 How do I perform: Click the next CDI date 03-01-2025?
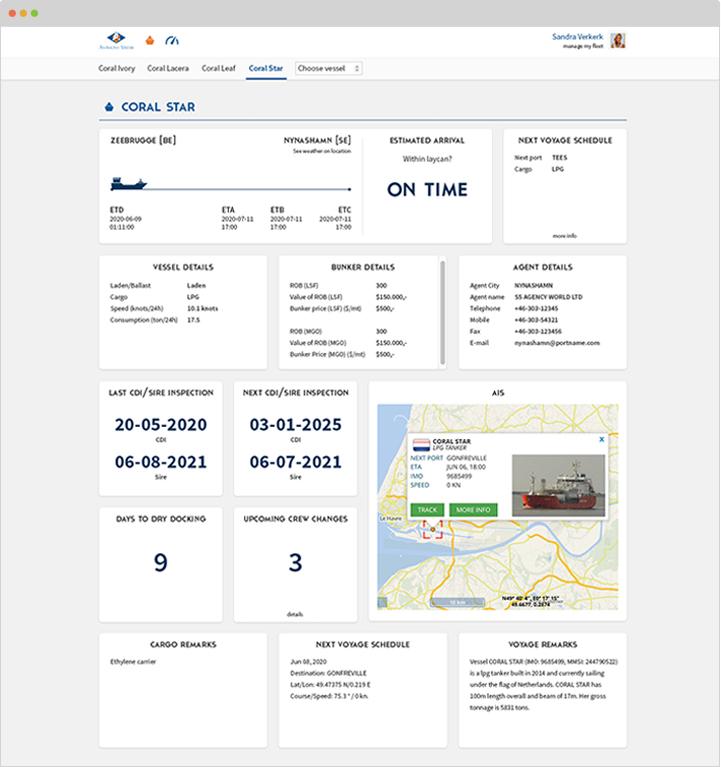pyautogui.click(x=295, y=425)
